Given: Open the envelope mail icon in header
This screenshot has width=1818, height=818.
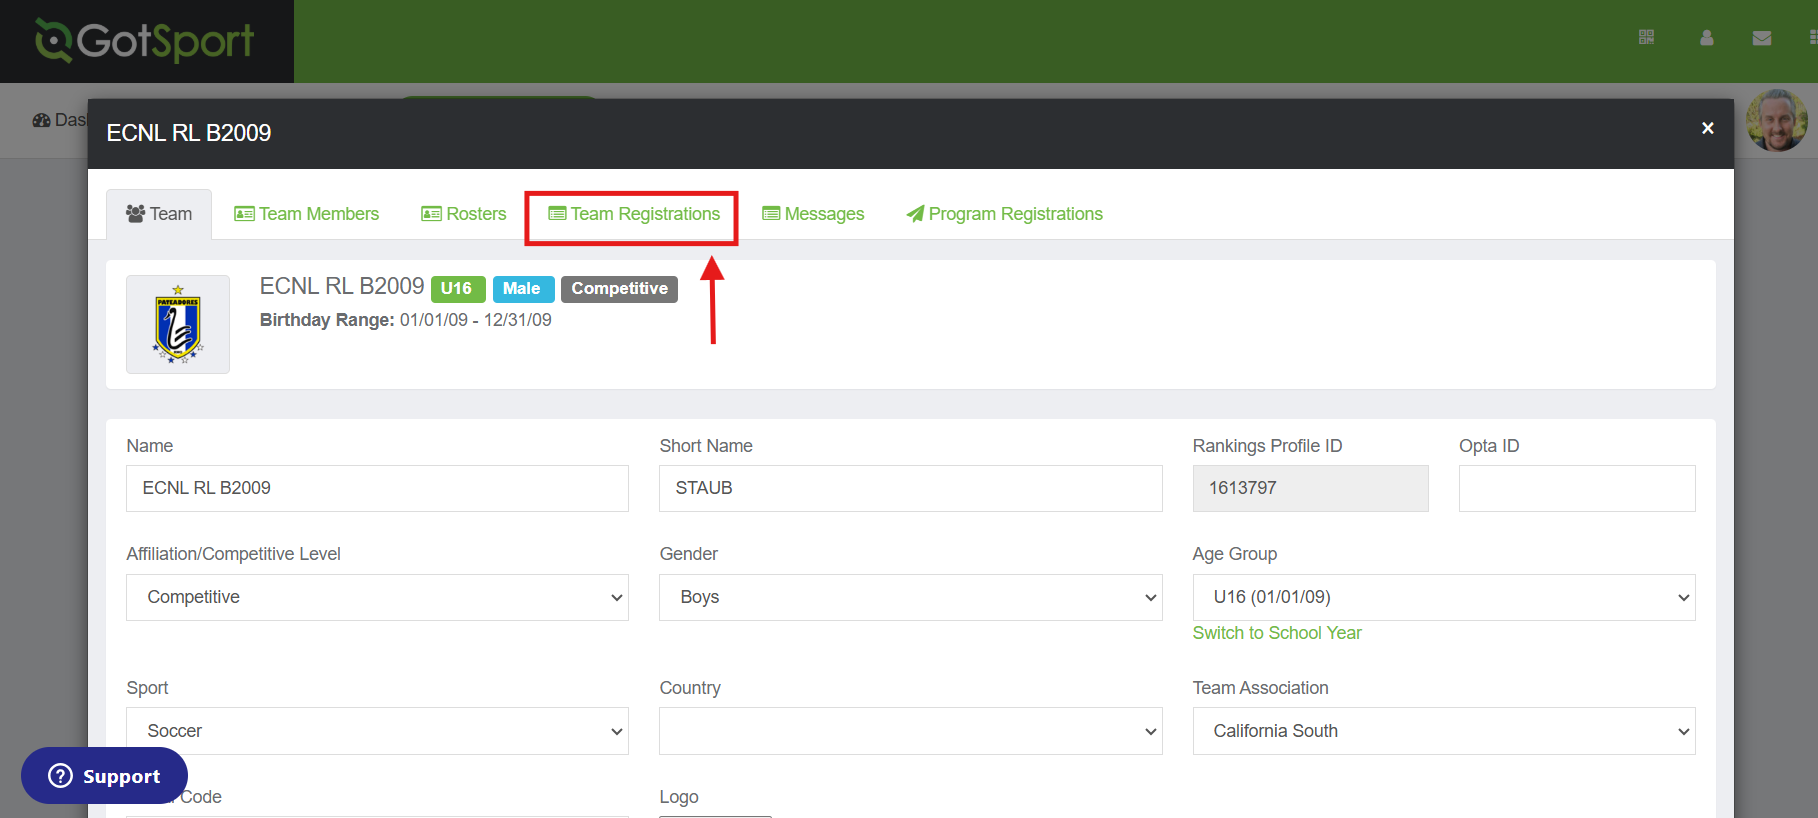Looking at the screenshot, I should [x=1762, y=38].
